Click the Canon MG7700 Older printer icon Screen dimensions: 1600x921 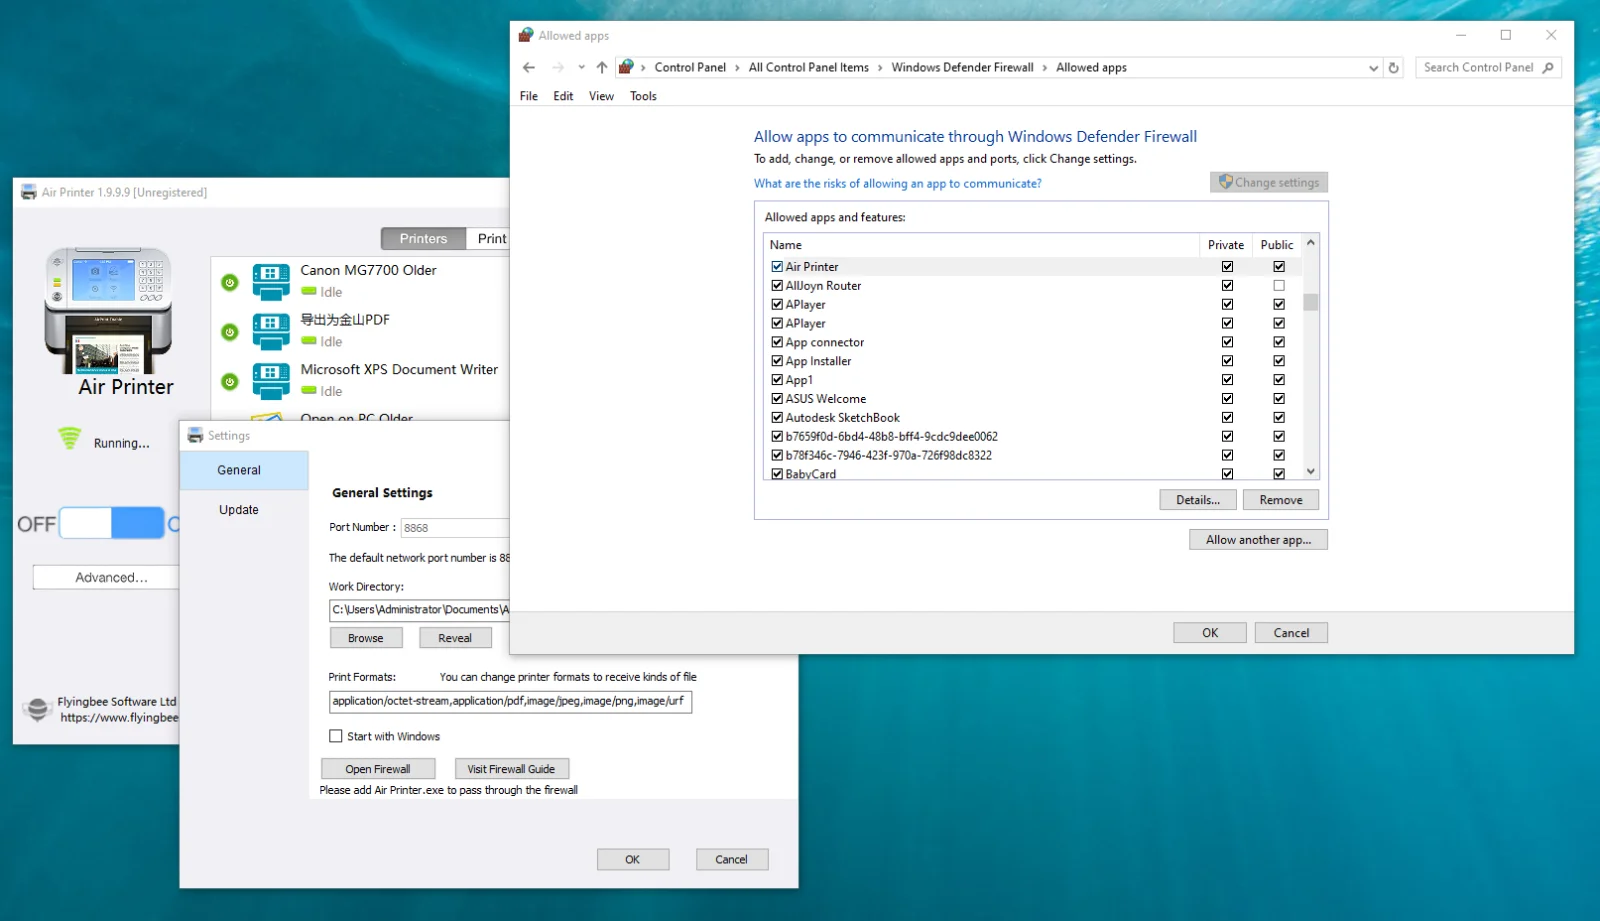click(x=271, y=282)
